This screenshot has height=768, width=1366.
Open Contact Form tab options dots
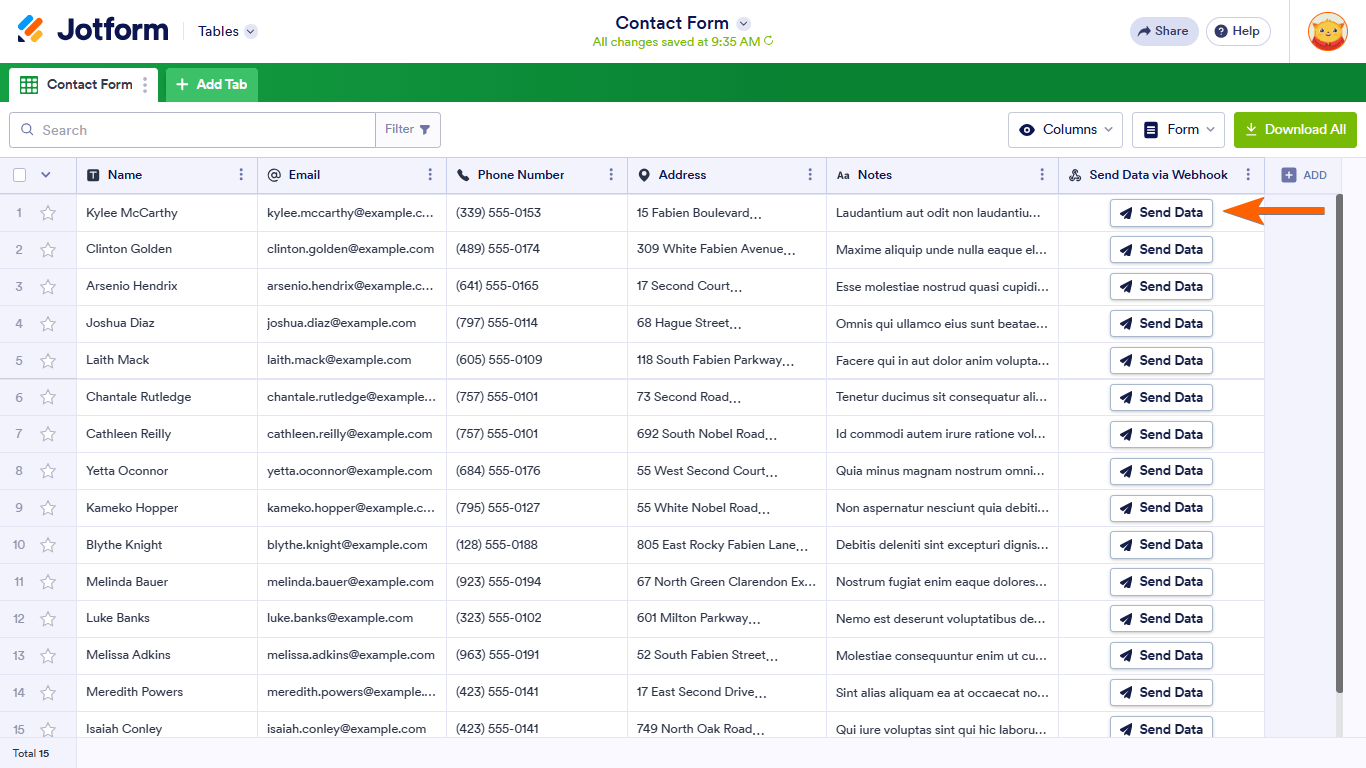click(x=145, y=85)
